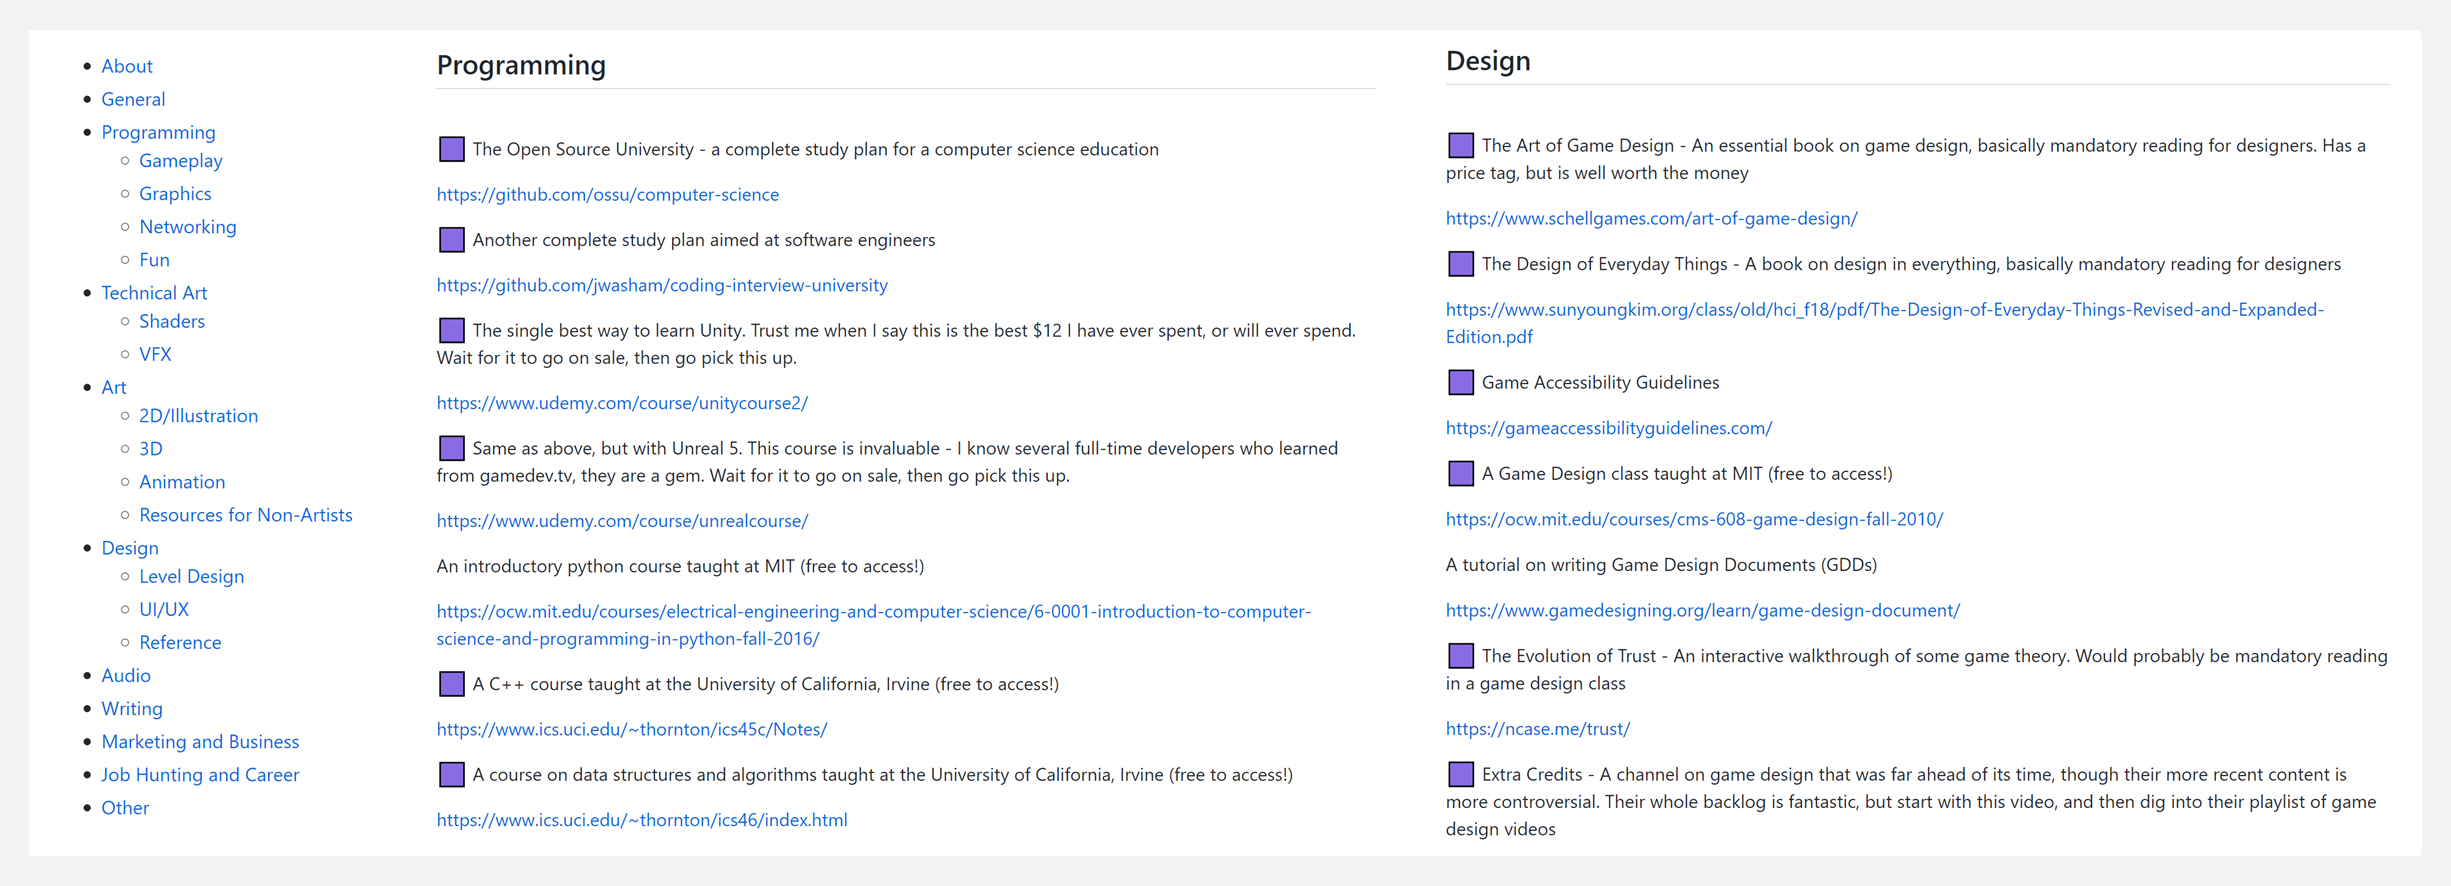Screen dimensions: 2451x886
Task: Select the Shaders sub-item in sidebar
Action: pyautogui.click(x=172, y=321)
